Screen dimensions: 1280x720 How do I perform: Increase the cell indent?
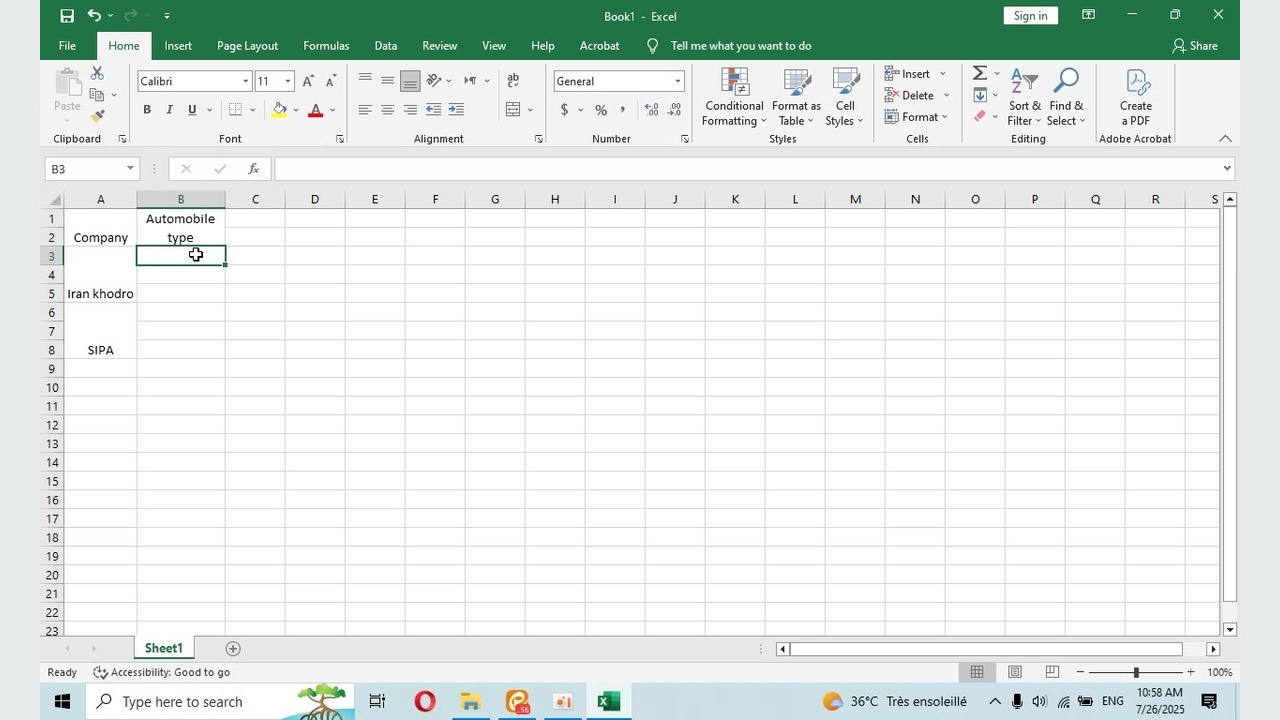[x=456, y=110]
